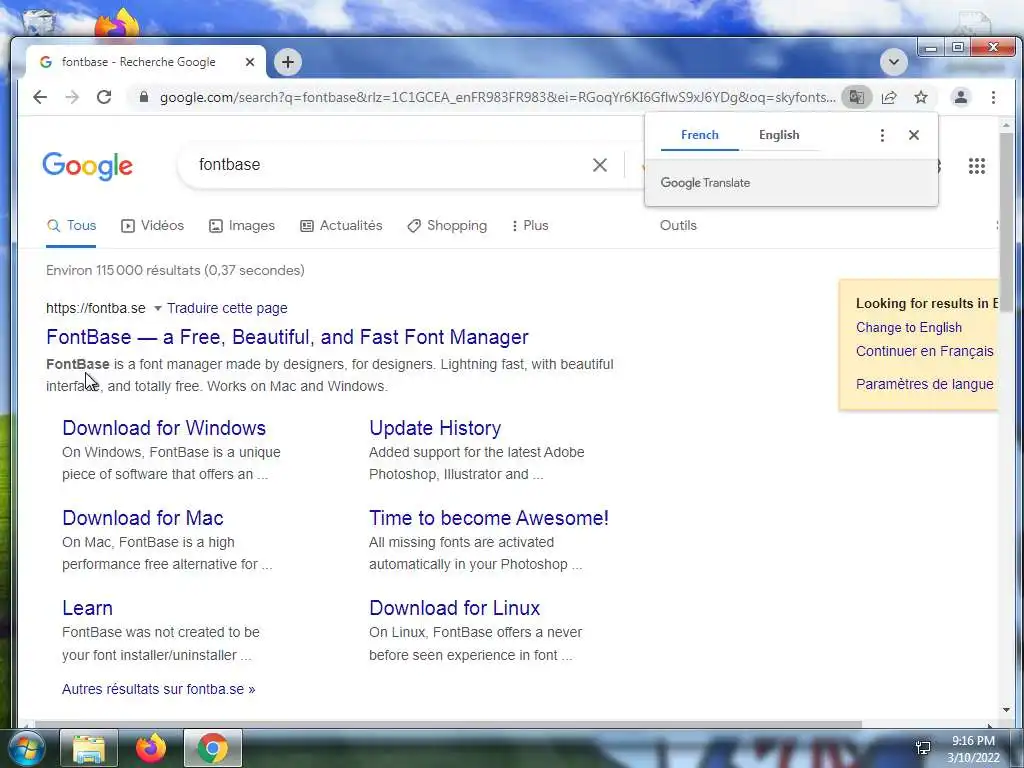1024x768 pixels.
Task: Open File Explorer from the taskbar
Action: 89,748
